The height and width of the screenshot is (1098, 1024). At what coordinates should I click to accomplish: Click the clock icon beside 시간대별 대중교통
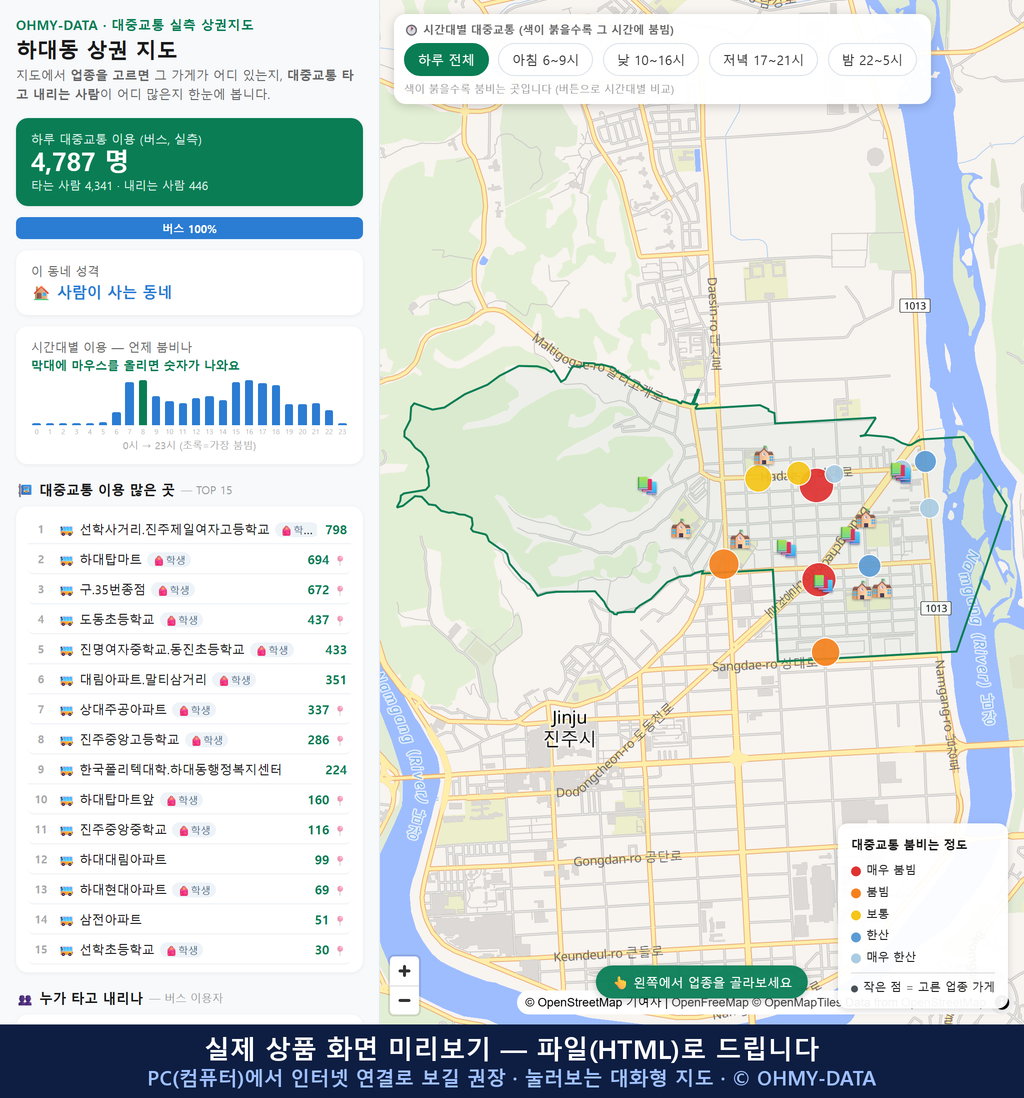pos(411,30)
